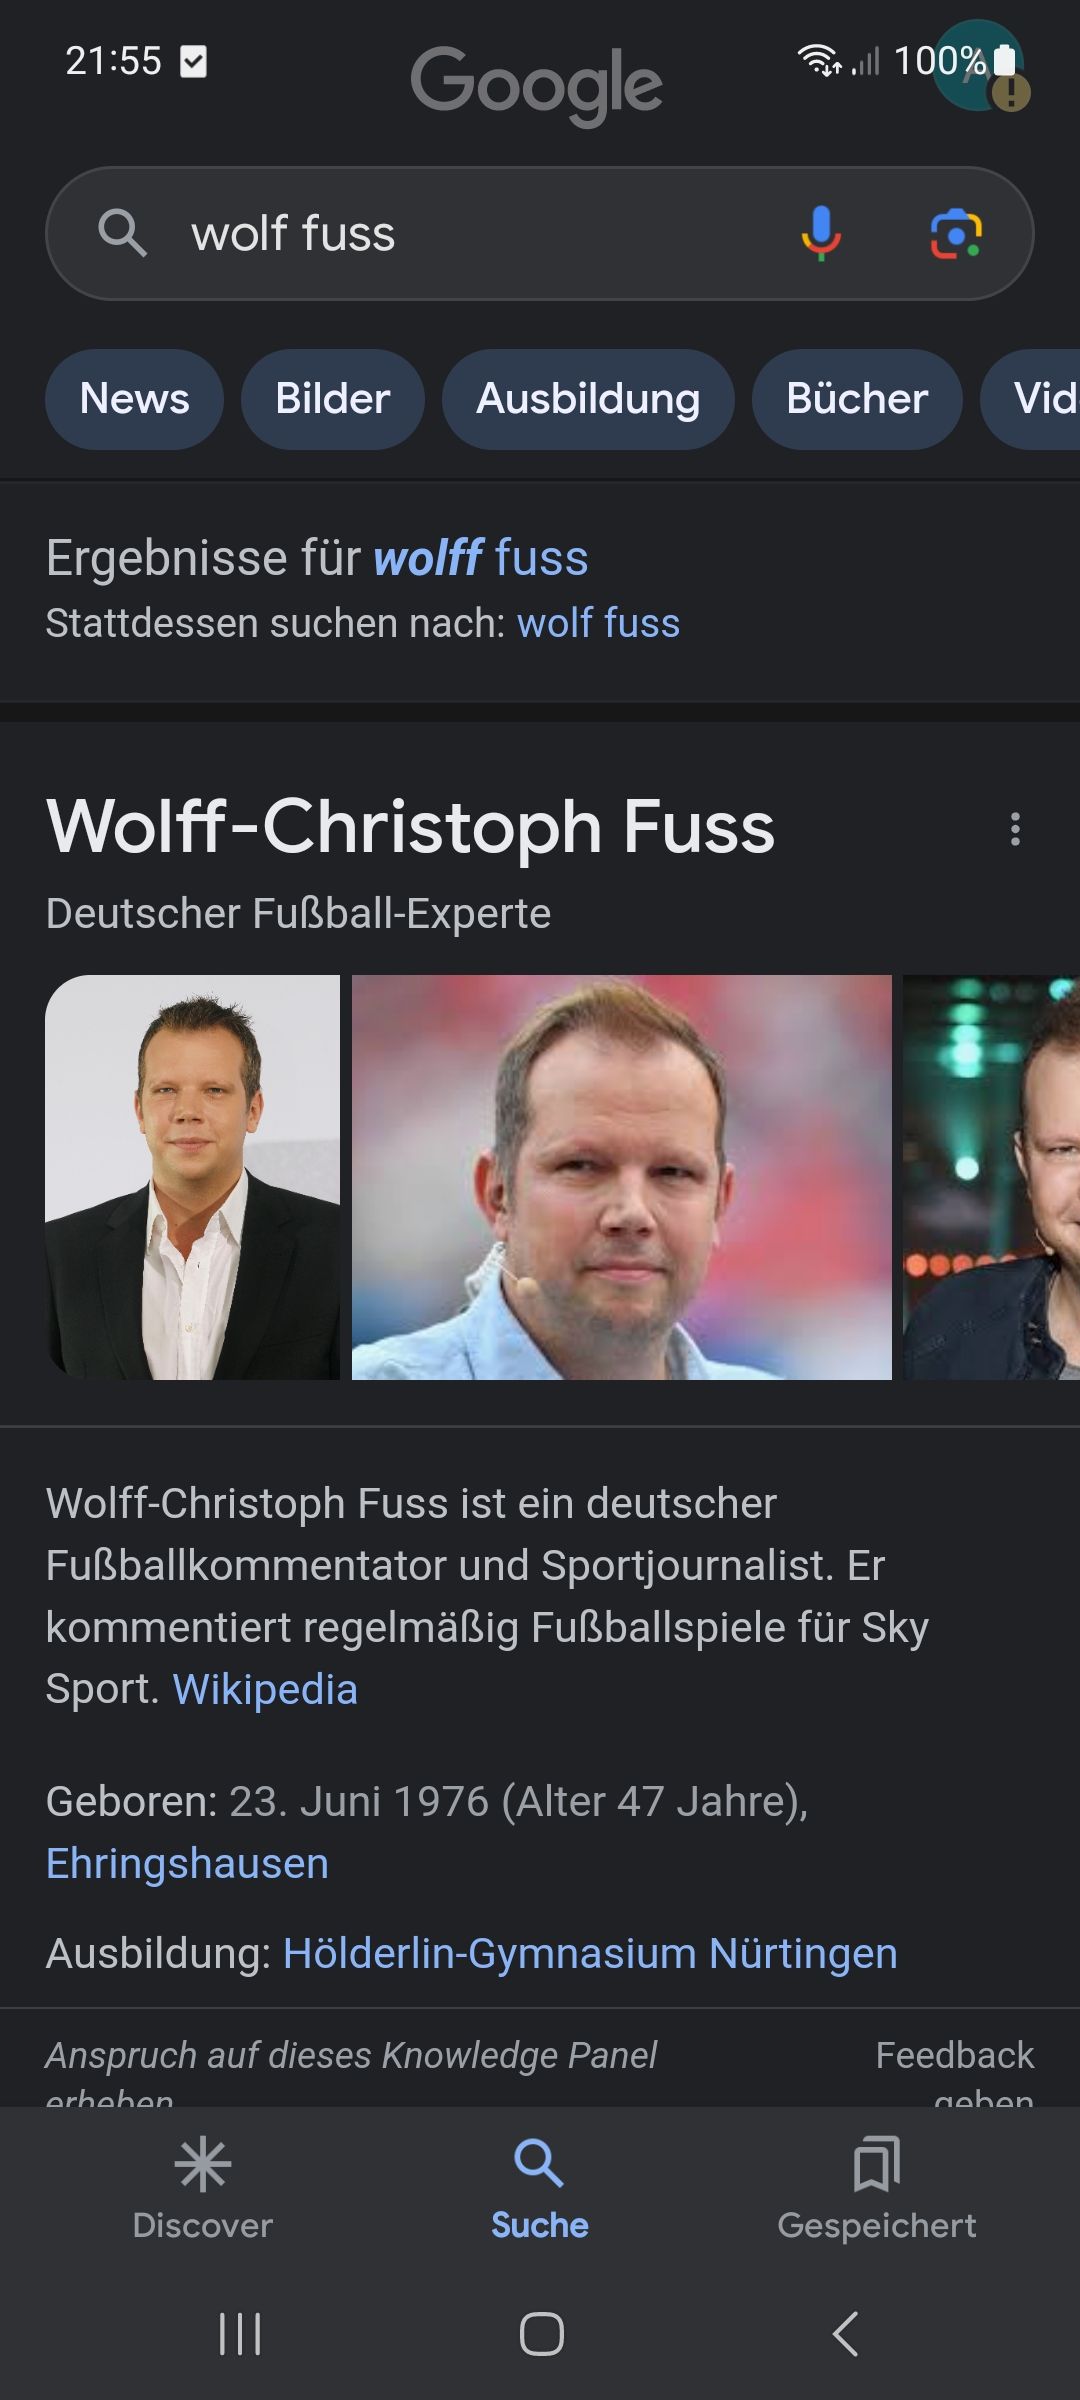1080x2400 pixels.
Task: Open Google Lens camera search
Action: (956, 234)
